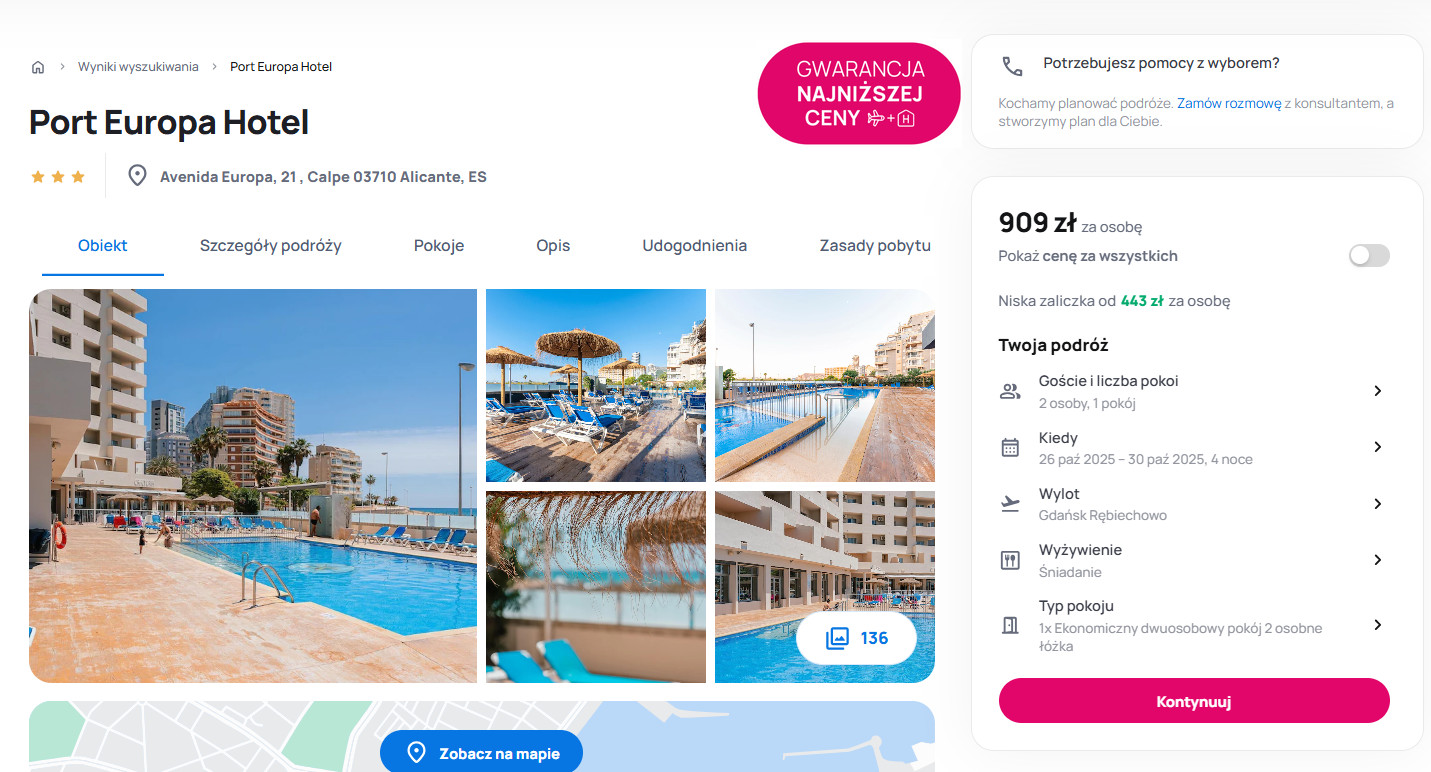Open the large pool photo thumbnail
The width and height of the screenshot is (1431, 772).
click(253, 486)
